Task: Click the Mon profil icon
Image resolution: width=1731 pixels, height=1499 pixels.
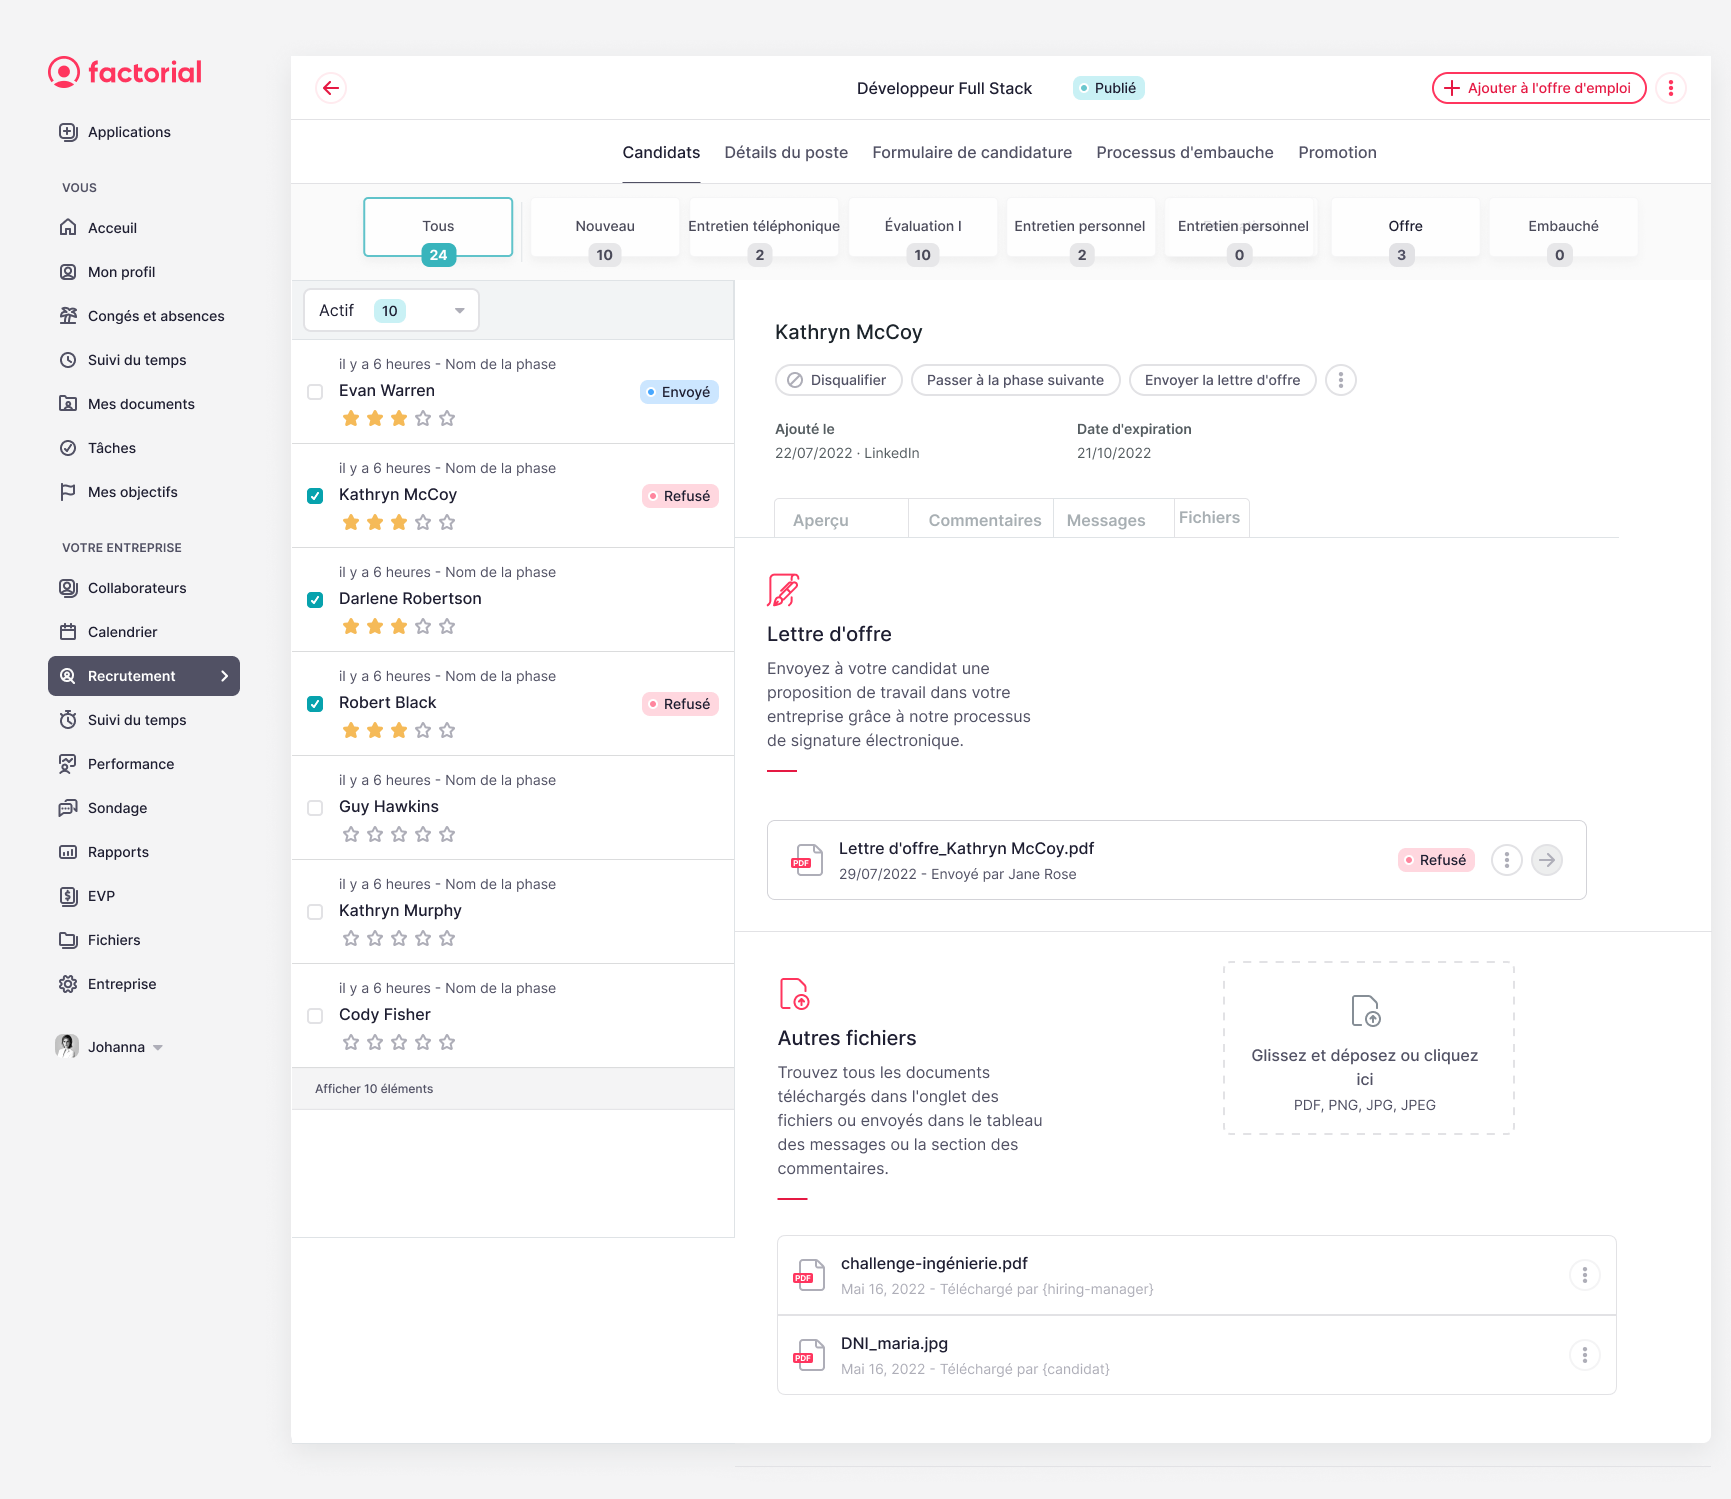Action: click(x=68, y=272)
